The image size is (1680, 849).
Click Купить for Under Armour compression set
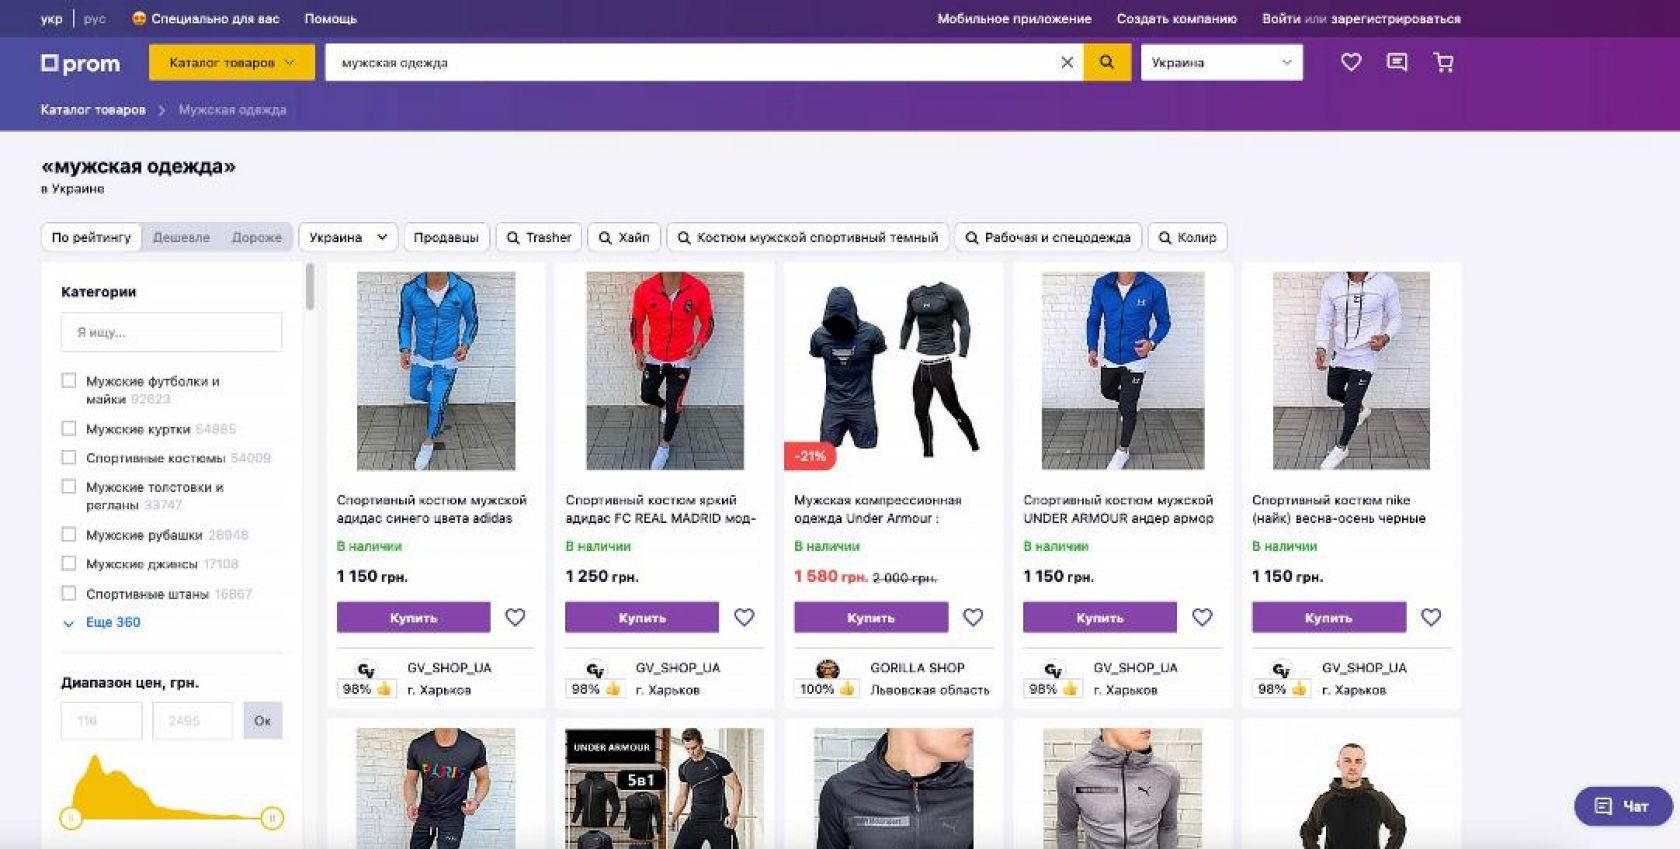click(x=871, y=617)
